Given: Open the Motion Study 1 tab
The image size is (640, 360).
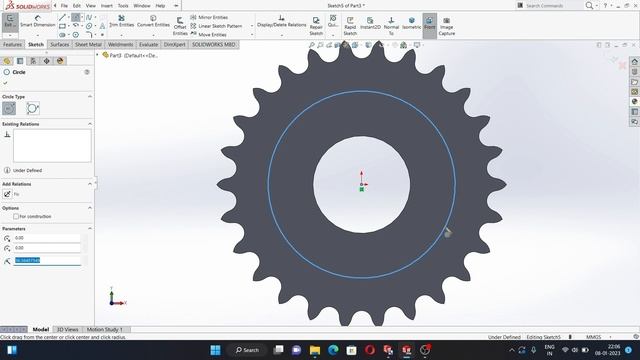Looking at the screenshot, I should (104, 329).
